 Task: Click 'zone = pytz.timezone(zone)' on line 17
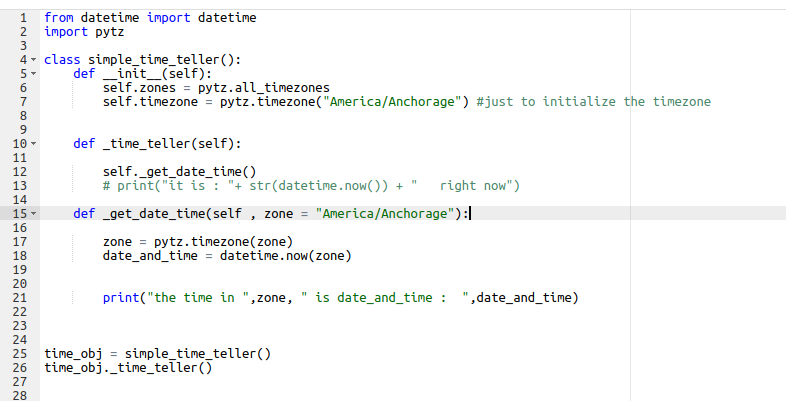pyautogui.click(x=198, y=242)
